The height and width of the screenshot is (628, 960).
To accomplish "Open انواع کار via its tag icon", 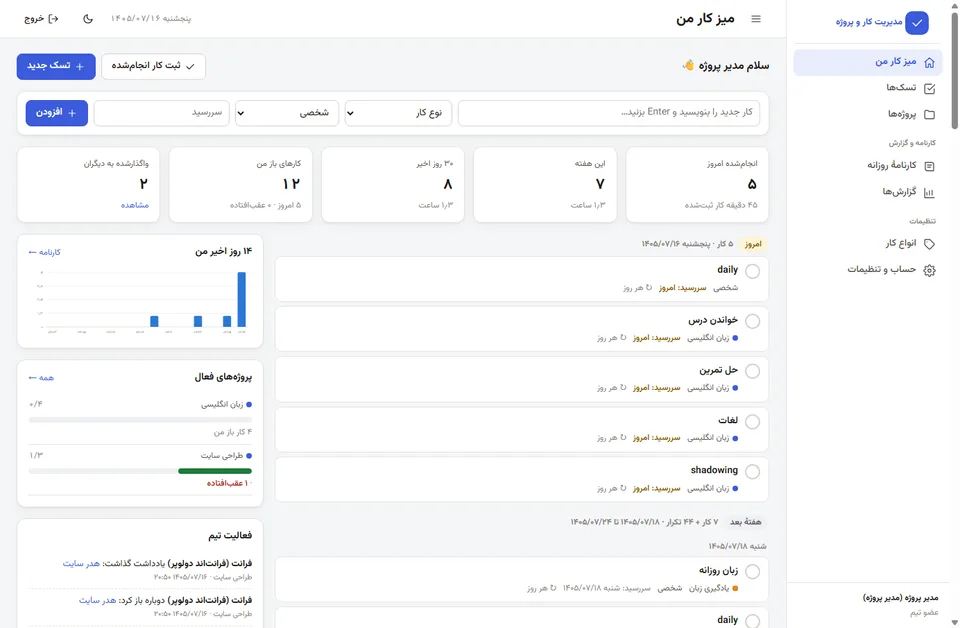I will pyautogui.click(x=929, y=244).
